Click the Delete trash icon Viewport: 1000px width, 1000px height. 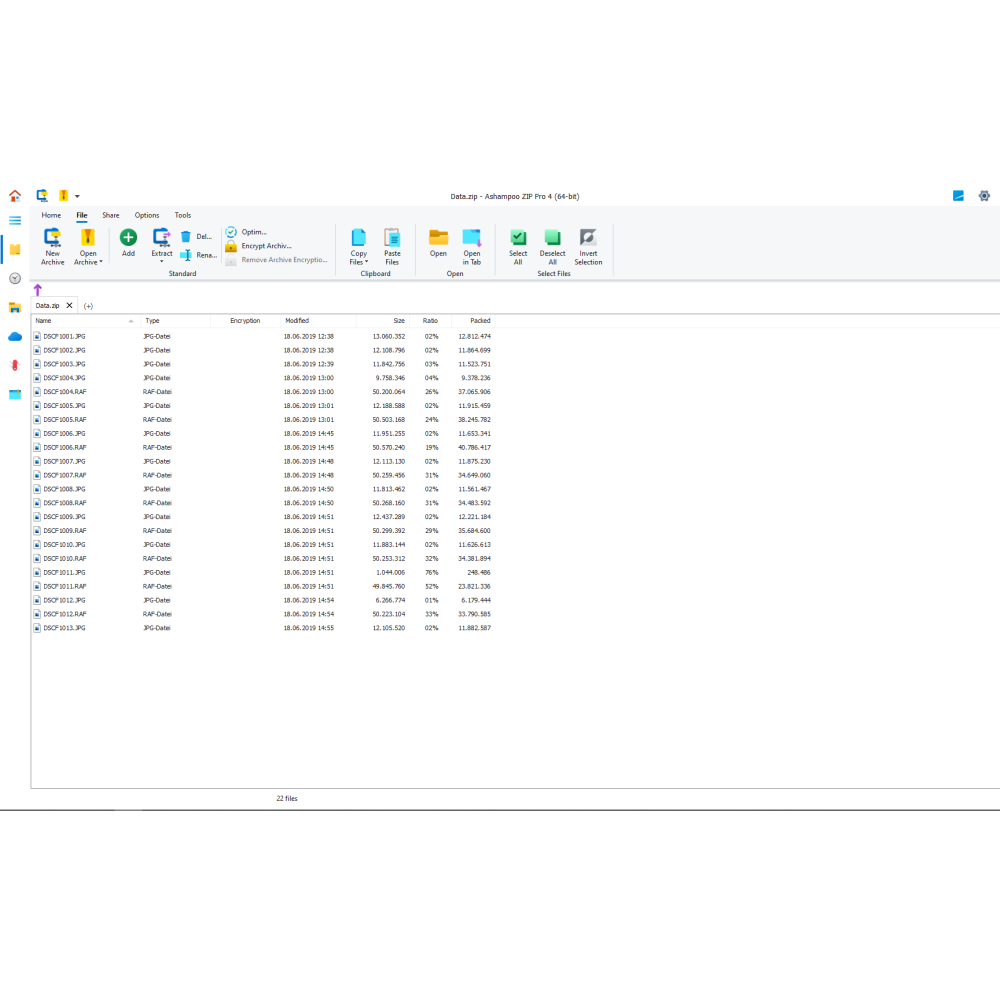click(x=186, y=237)
